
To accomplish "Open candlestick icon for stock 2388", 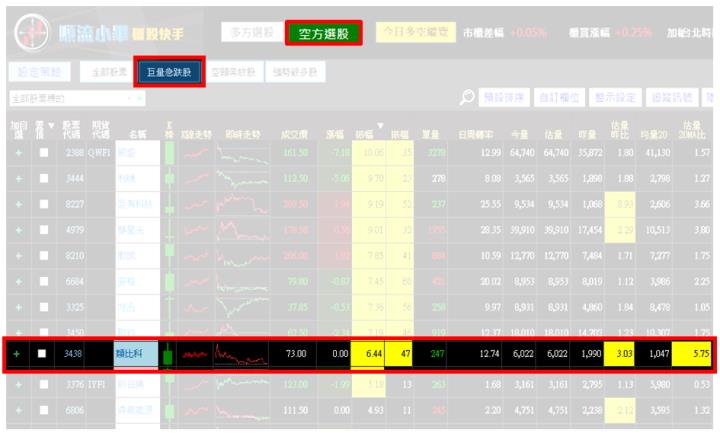I will click(169, 152).
